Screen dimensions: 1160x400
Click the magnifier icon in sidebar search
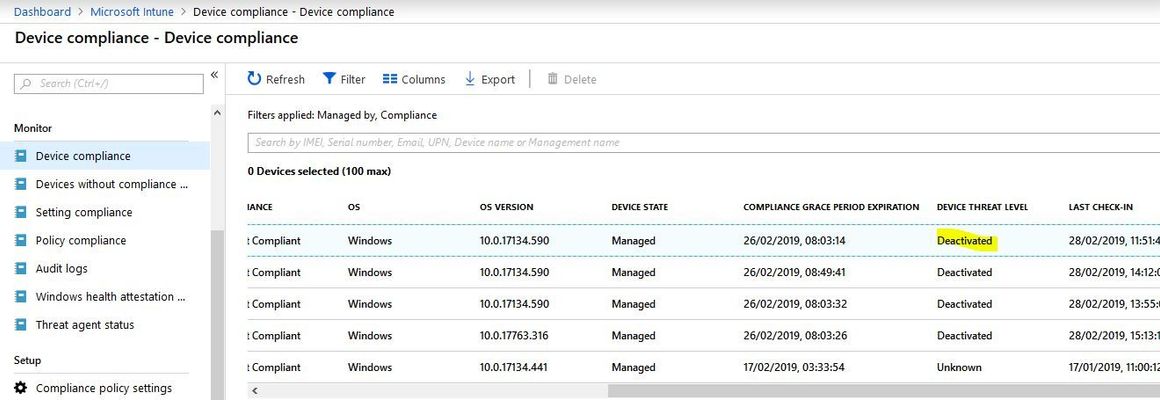click(27, 84)
